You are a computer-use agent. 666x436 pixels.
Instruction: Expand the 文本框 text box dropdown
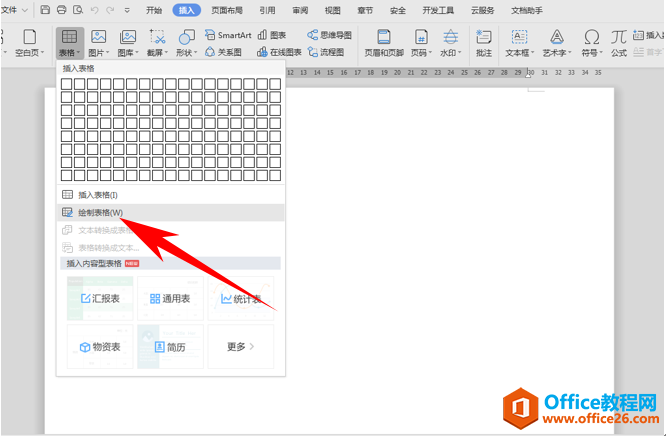519,53
